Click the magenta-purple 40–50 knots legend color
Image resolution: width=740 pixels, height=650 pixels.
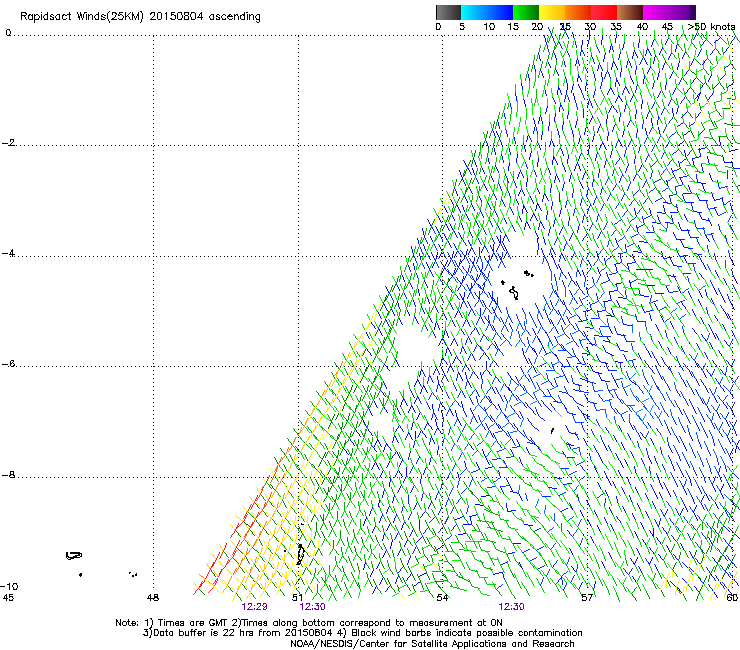pyautogui.click(x=669, y=12)
